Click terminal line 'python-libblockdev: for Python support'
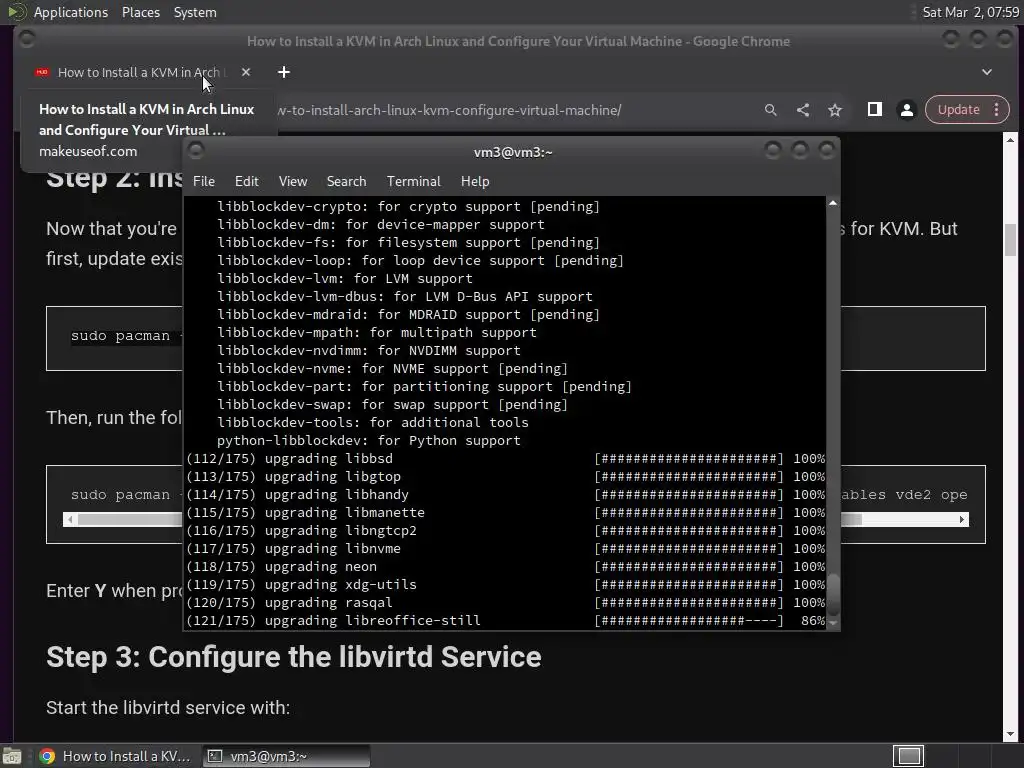Screen dimensions: 1024x768 [369, 441]
